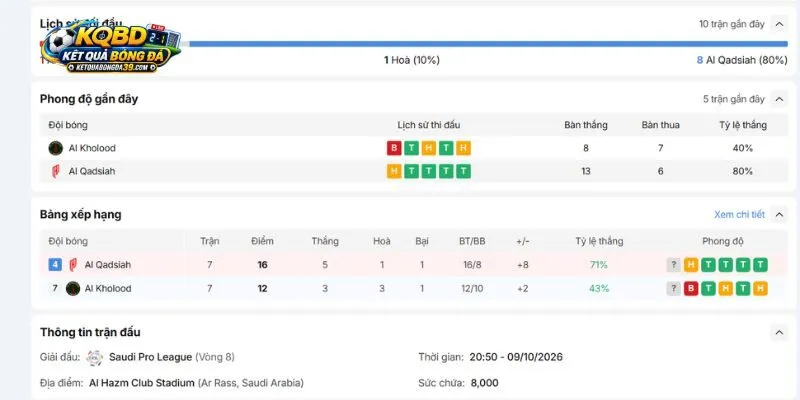Viewport: 800px width, 400px height.
Task: Click the green 71% win rate
Action: click(x=599, y=265)
